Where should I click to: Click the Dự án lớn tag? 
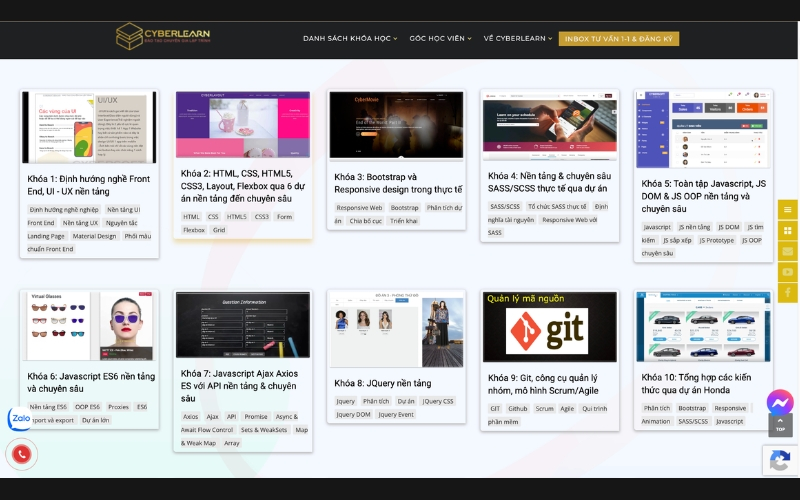click(x=95, y=420)
